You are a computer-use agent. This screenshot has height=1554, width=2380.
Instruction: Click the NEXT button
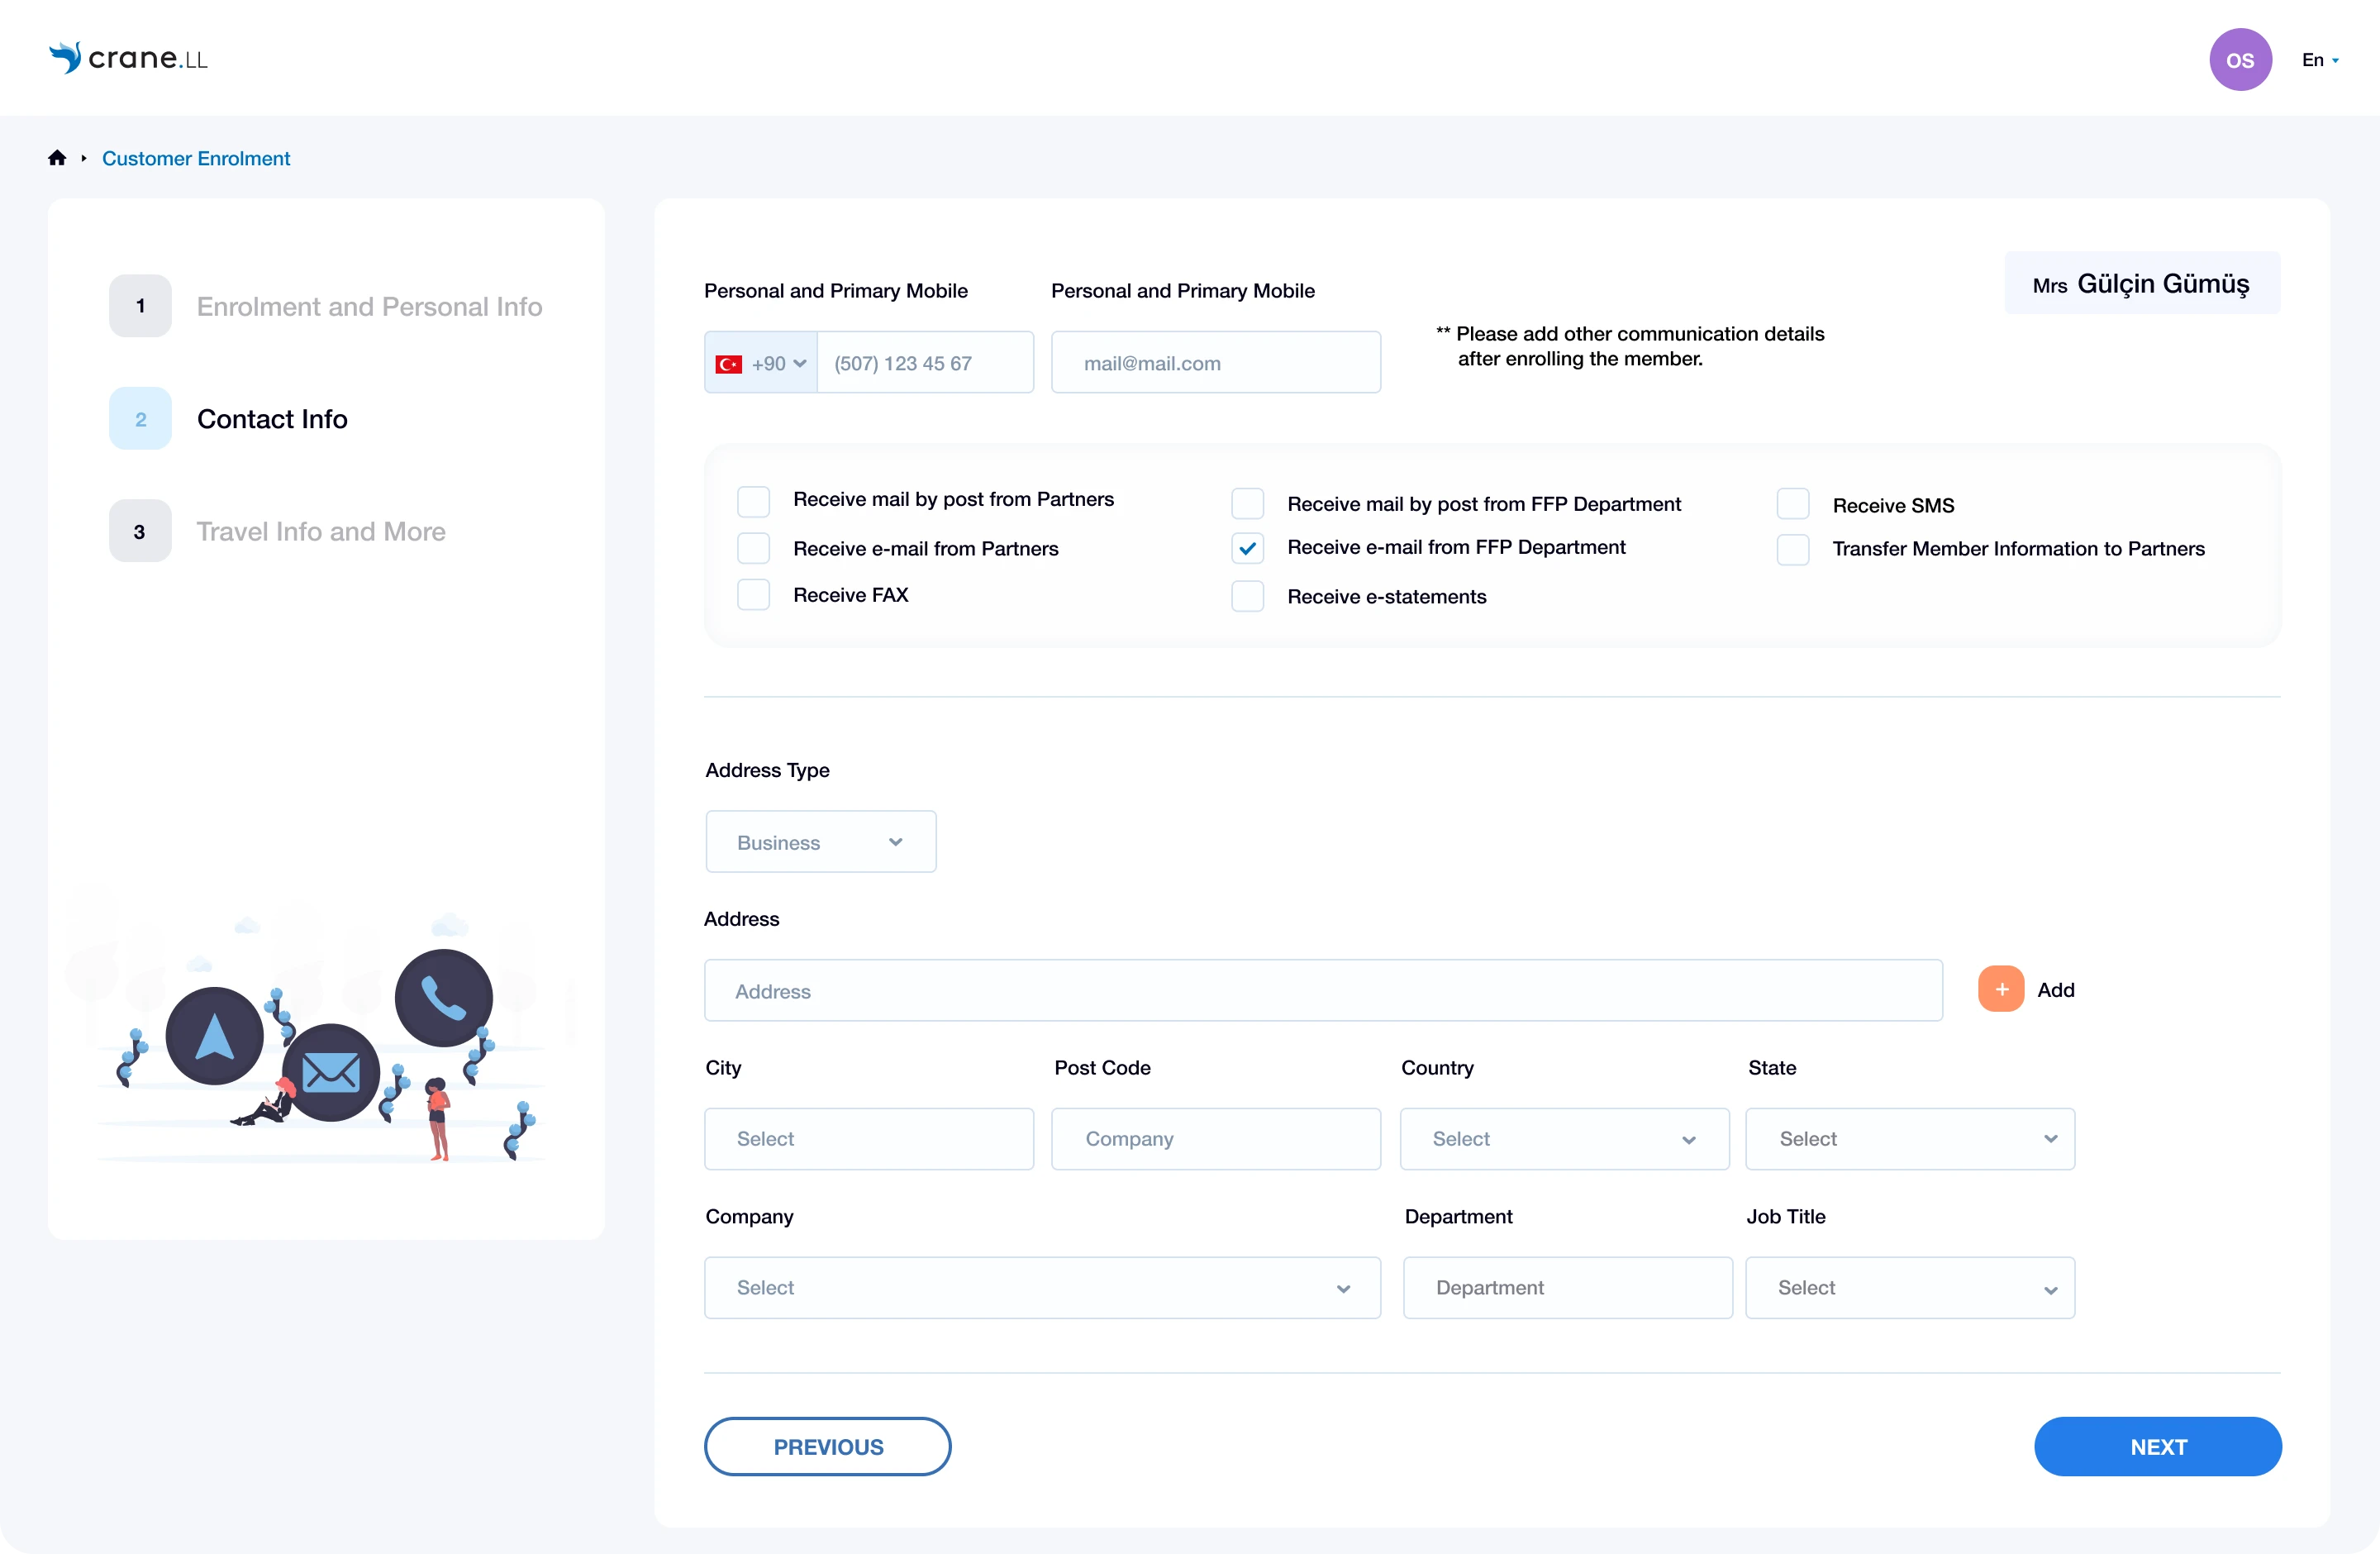click(2157, 1446)
